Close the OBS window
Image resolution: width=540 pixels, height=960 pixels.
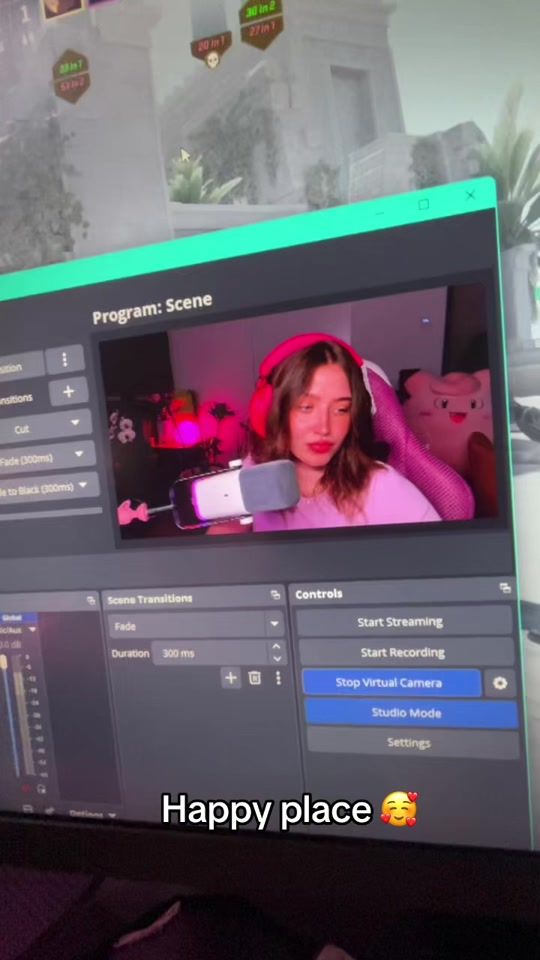[470, 195]
